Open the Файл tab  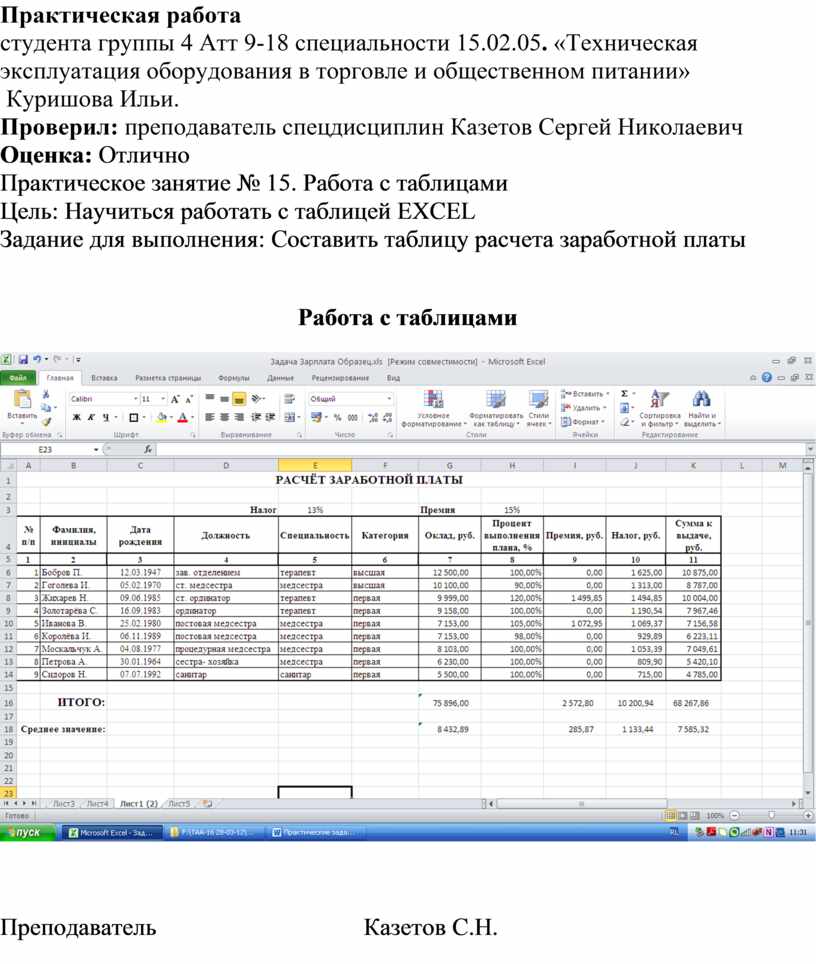pos(18,377)
